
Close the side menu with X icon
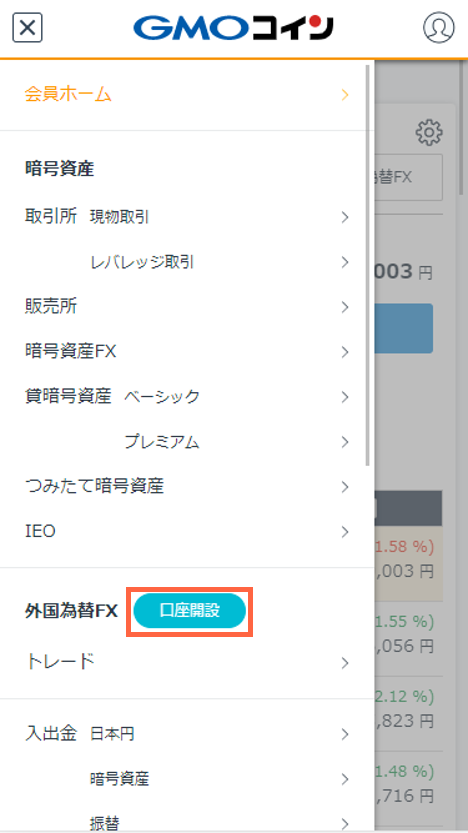[x=27, y=28]
